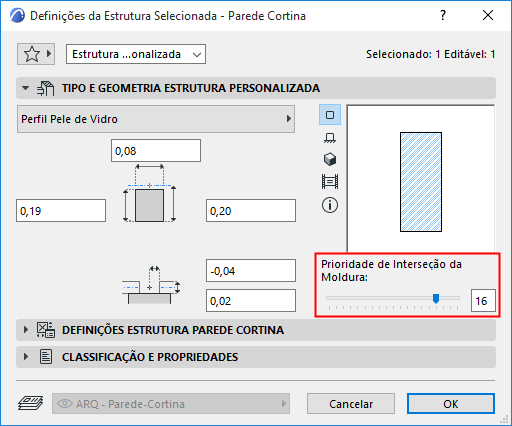Viewport: 512px width, 426px height.
Task: Click the frame intersection priority slider handle
Action: (x=436, y=298)
